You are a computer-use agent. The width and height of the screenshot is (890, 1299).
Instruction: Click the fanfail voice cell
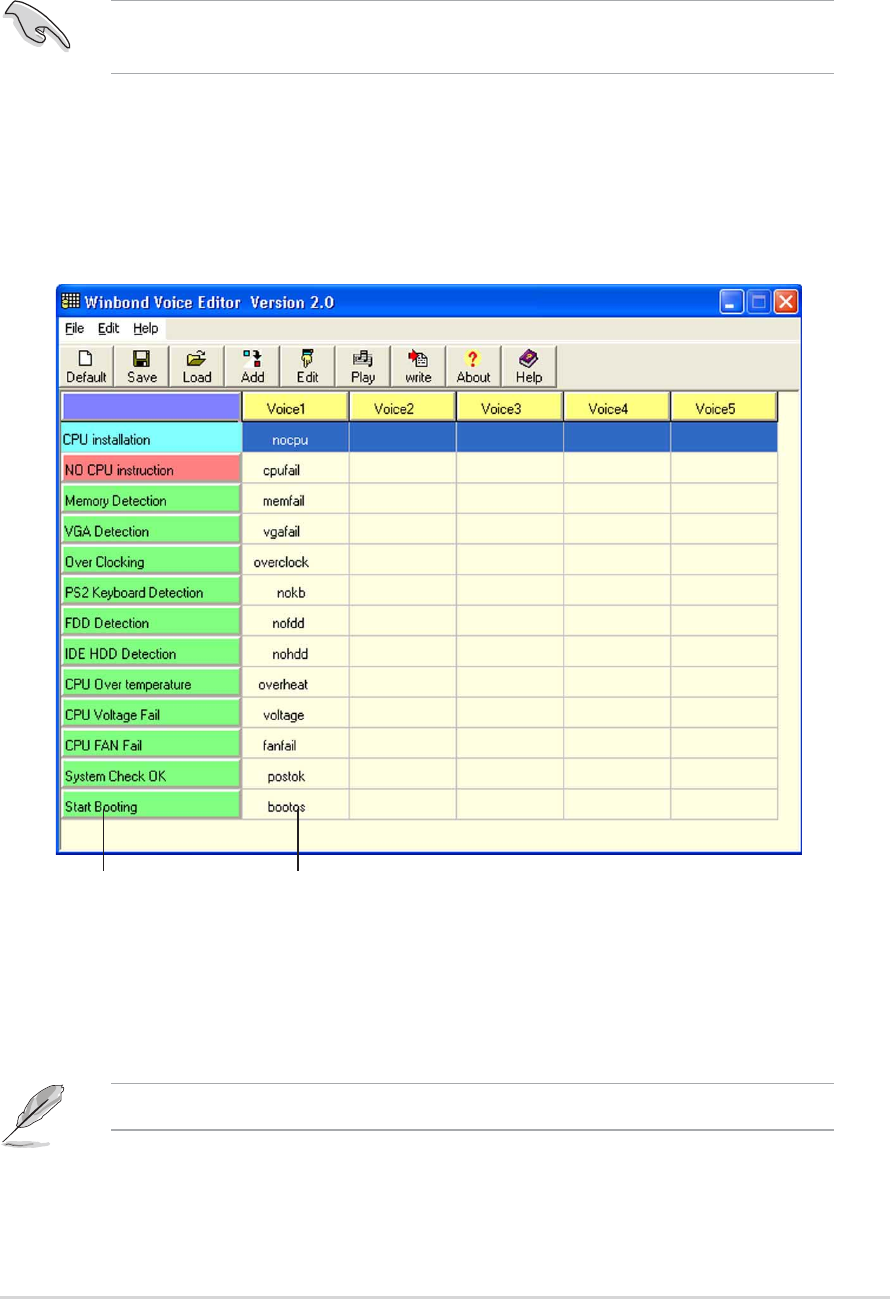tap(295, 745)
